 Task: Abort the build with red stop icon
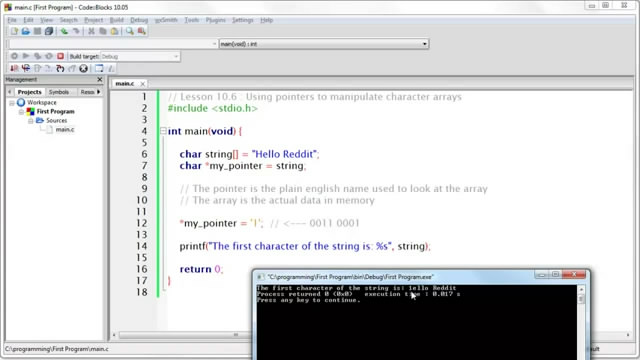[x=60, y=56]
